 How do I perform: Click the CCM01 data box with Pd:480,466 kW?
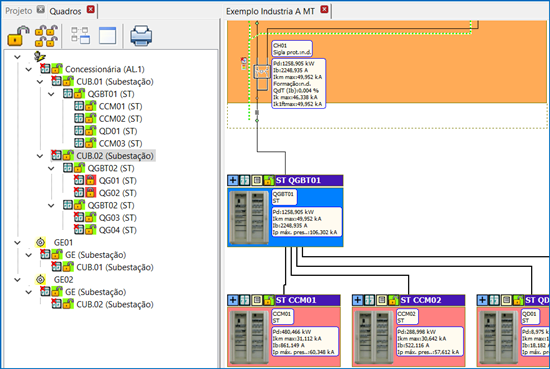tap(305, 342)
